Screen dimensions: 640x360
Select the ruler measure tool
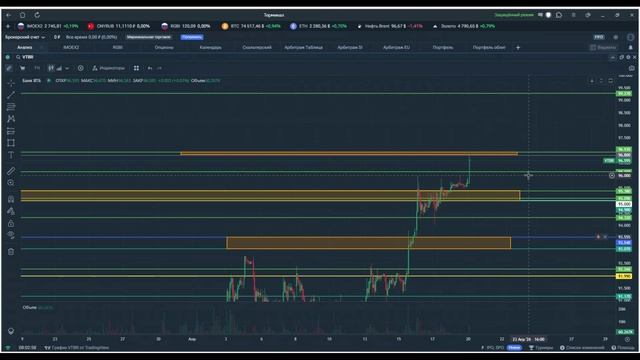coord(11,171)
